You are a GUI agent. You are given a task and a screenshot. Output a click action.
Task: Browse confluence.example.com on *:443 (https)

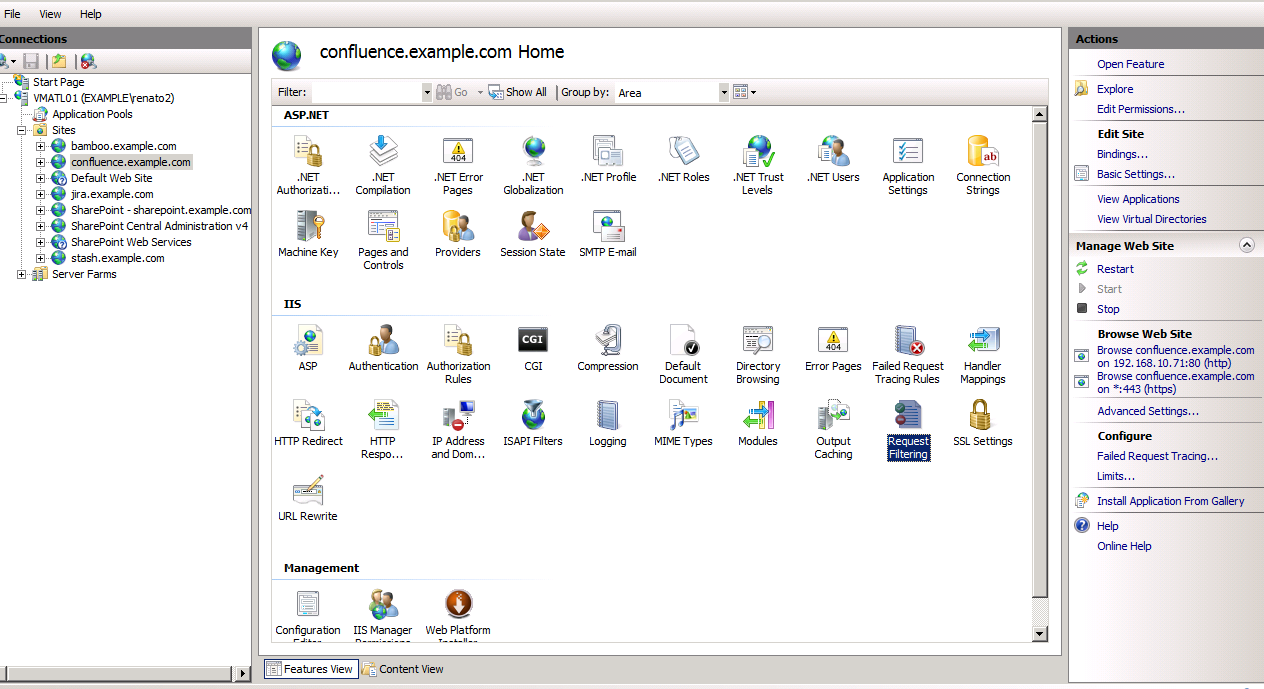(1175, 382)
